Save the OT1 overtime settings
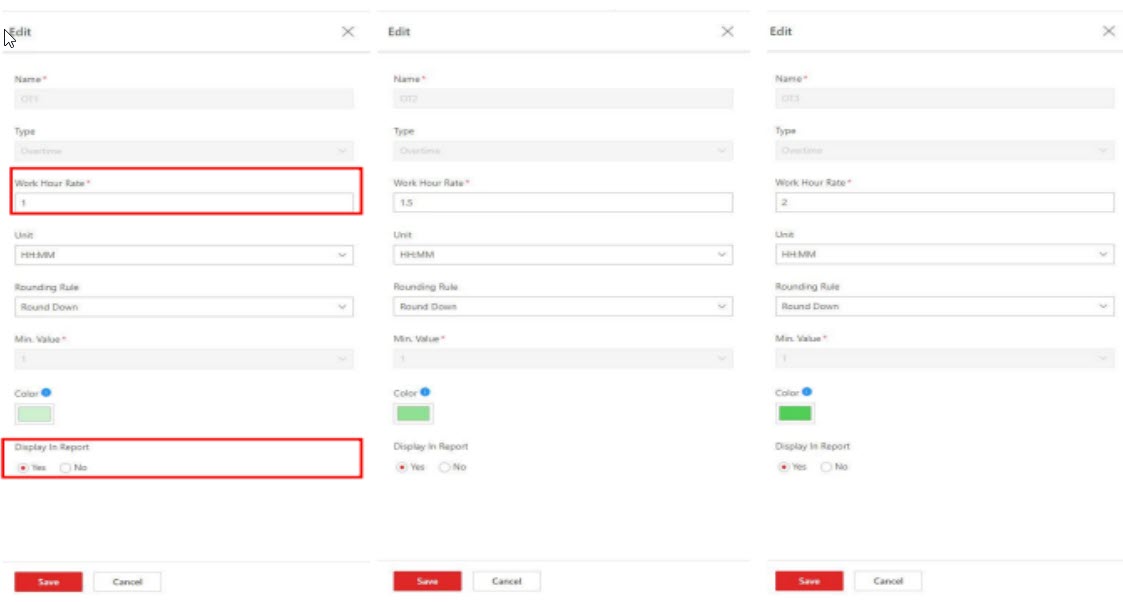 (x=48, y=582)
